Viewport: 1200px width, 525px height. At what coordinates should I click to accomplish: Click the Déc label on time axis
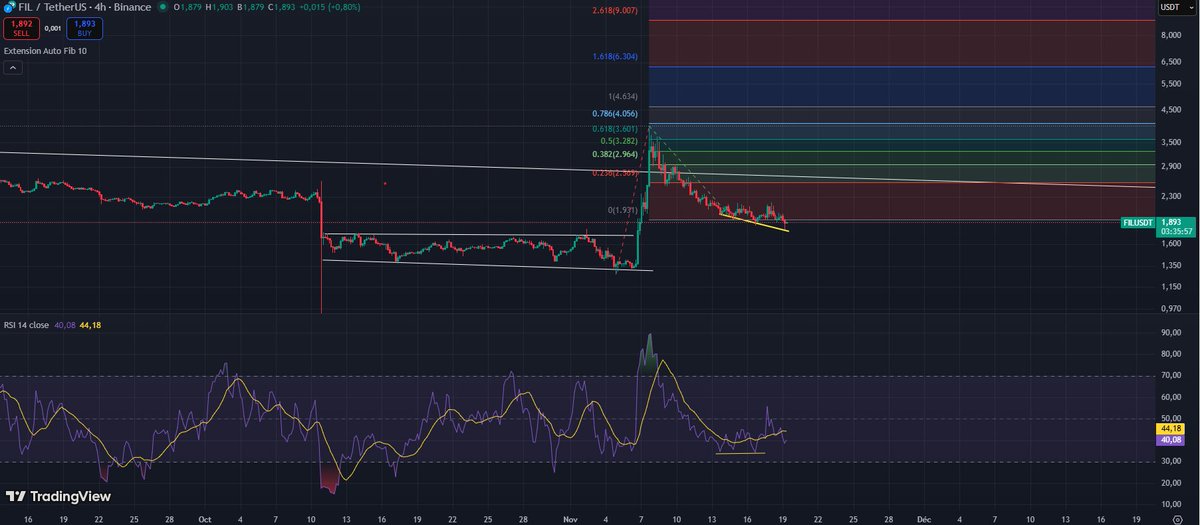925,521
